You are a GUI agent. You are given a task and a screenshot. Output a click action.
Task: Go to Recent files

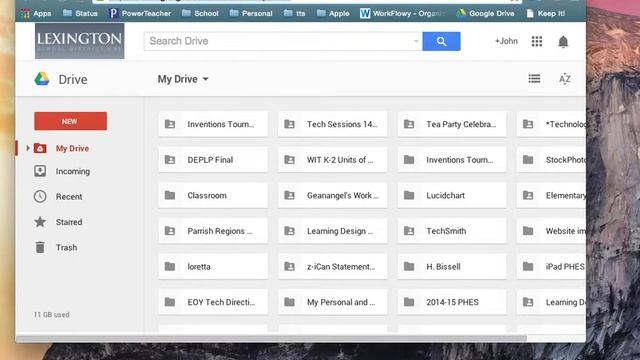tap(69, 196)
